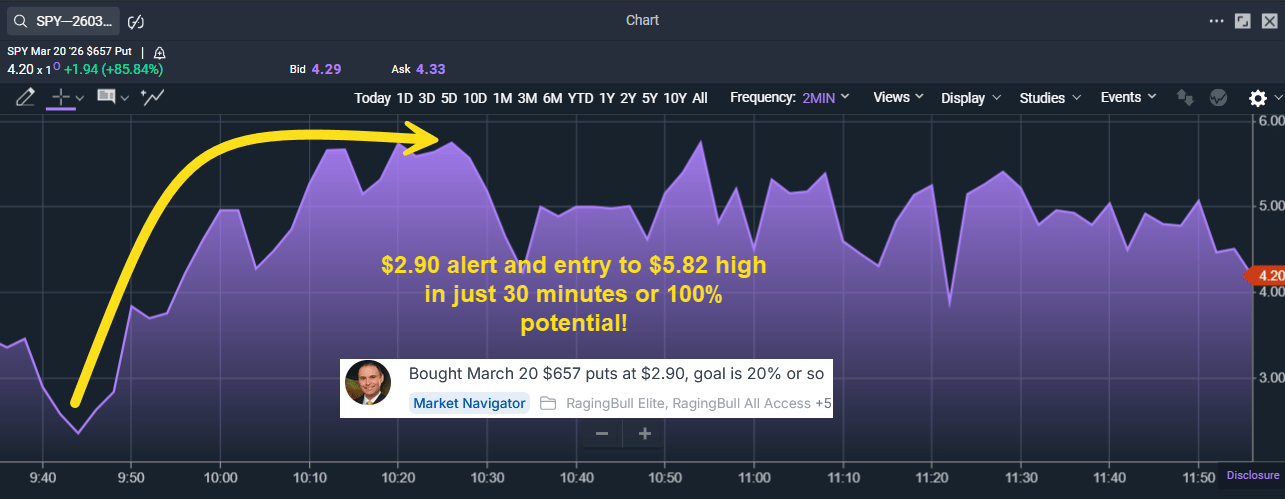Open the Views menu
Screen dimensions: 1285x499
pos(899,97)
